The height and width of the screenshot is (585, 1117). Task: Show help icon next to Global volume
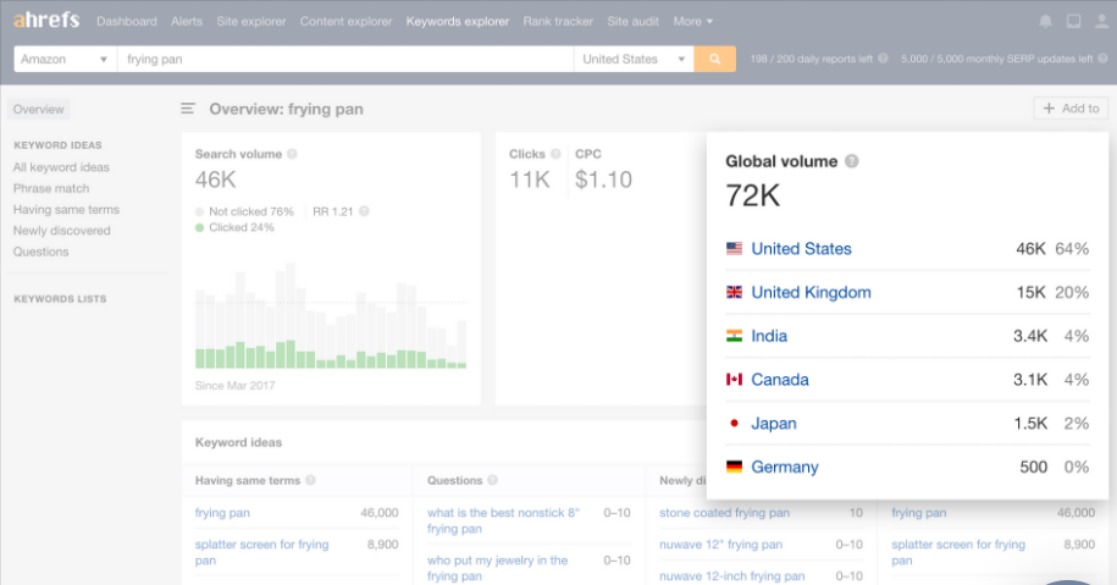click(x=851, y=161)
